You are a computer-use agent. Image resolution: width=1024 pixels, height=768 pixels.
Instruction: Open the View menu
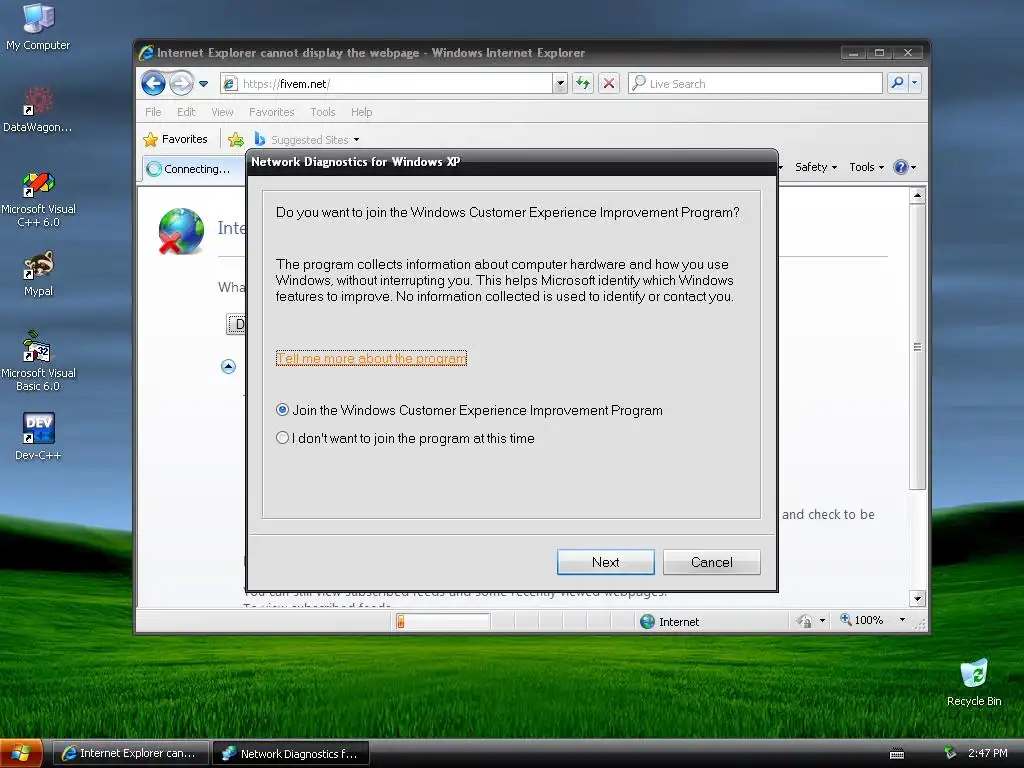tap(222, 112)
